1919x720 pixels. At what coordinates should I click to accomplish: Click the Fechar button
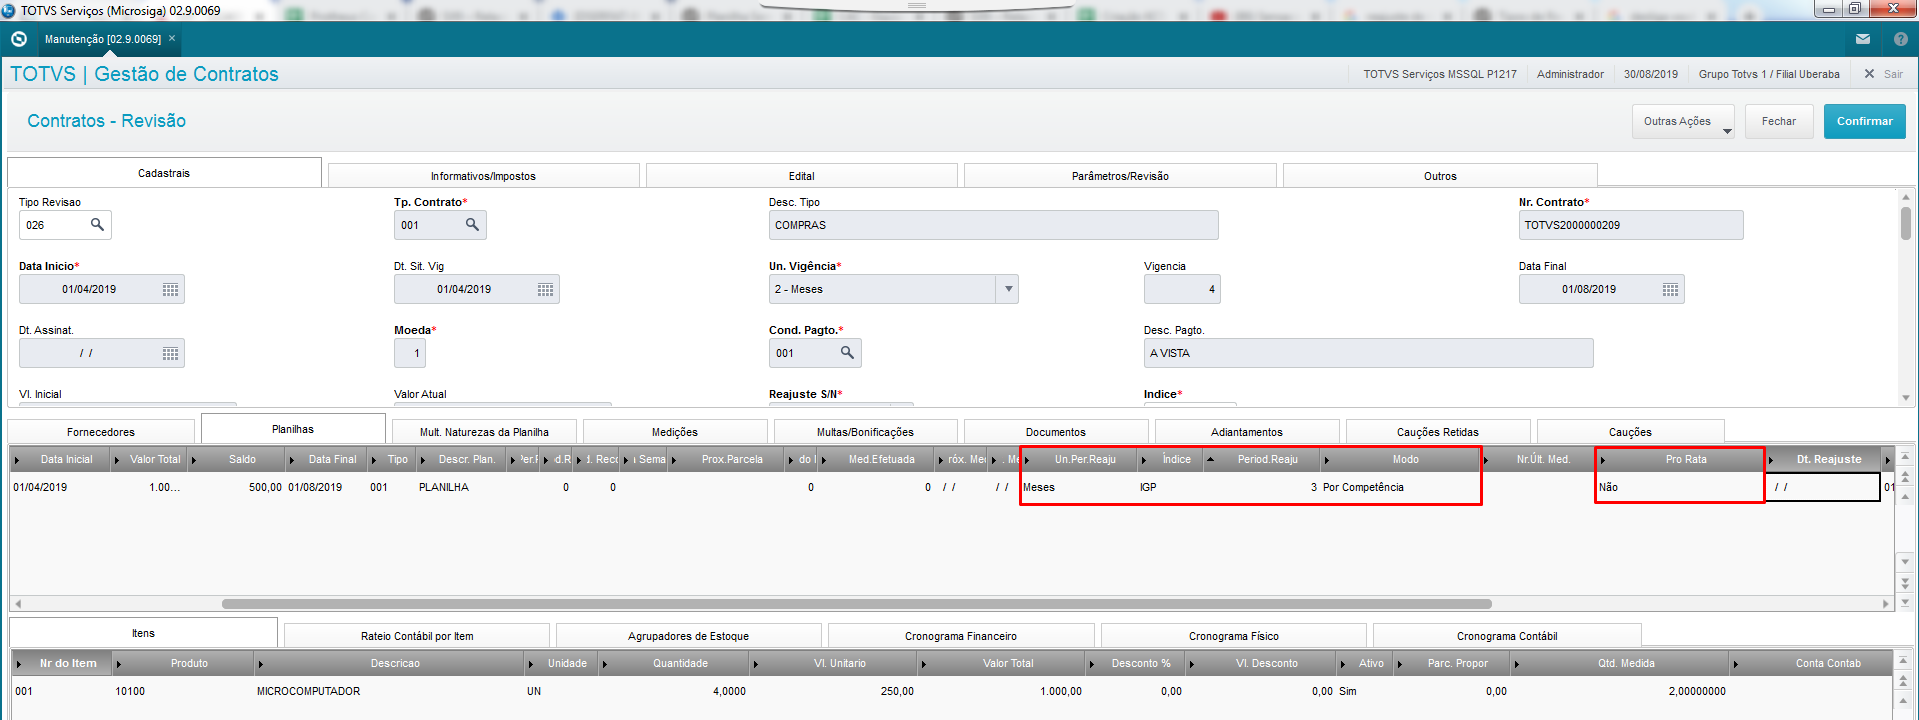click(1779, 121)
